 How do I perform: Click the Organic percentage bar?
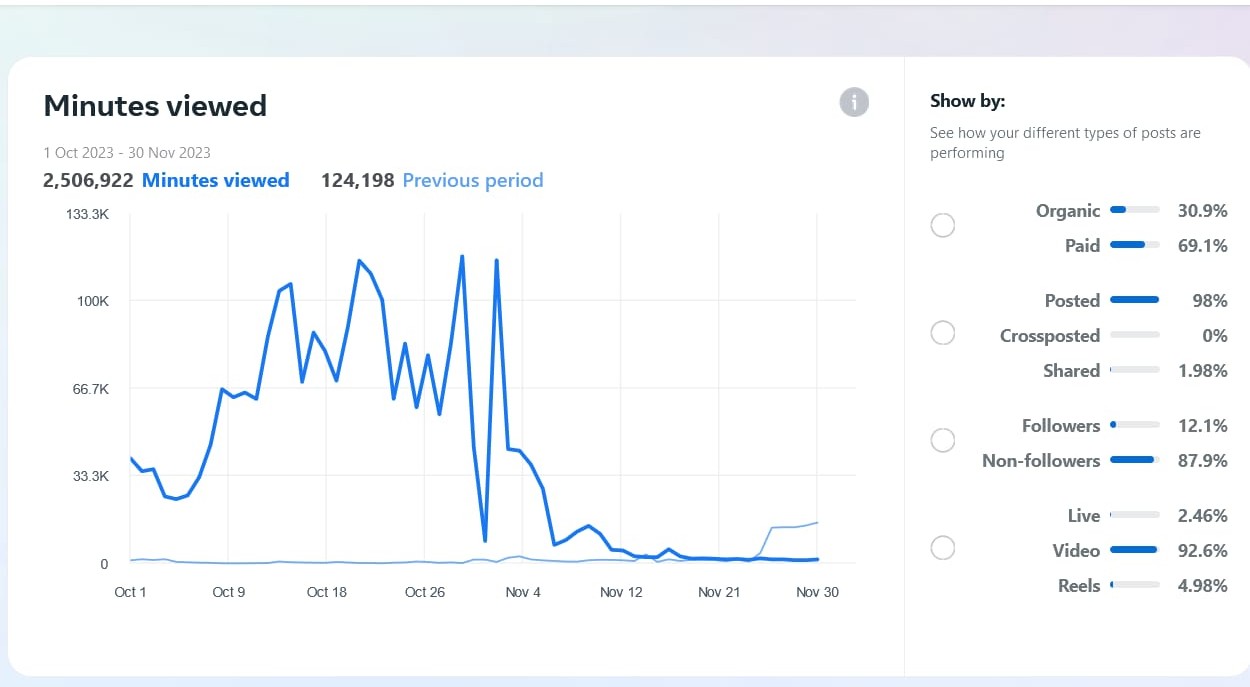1134,210
